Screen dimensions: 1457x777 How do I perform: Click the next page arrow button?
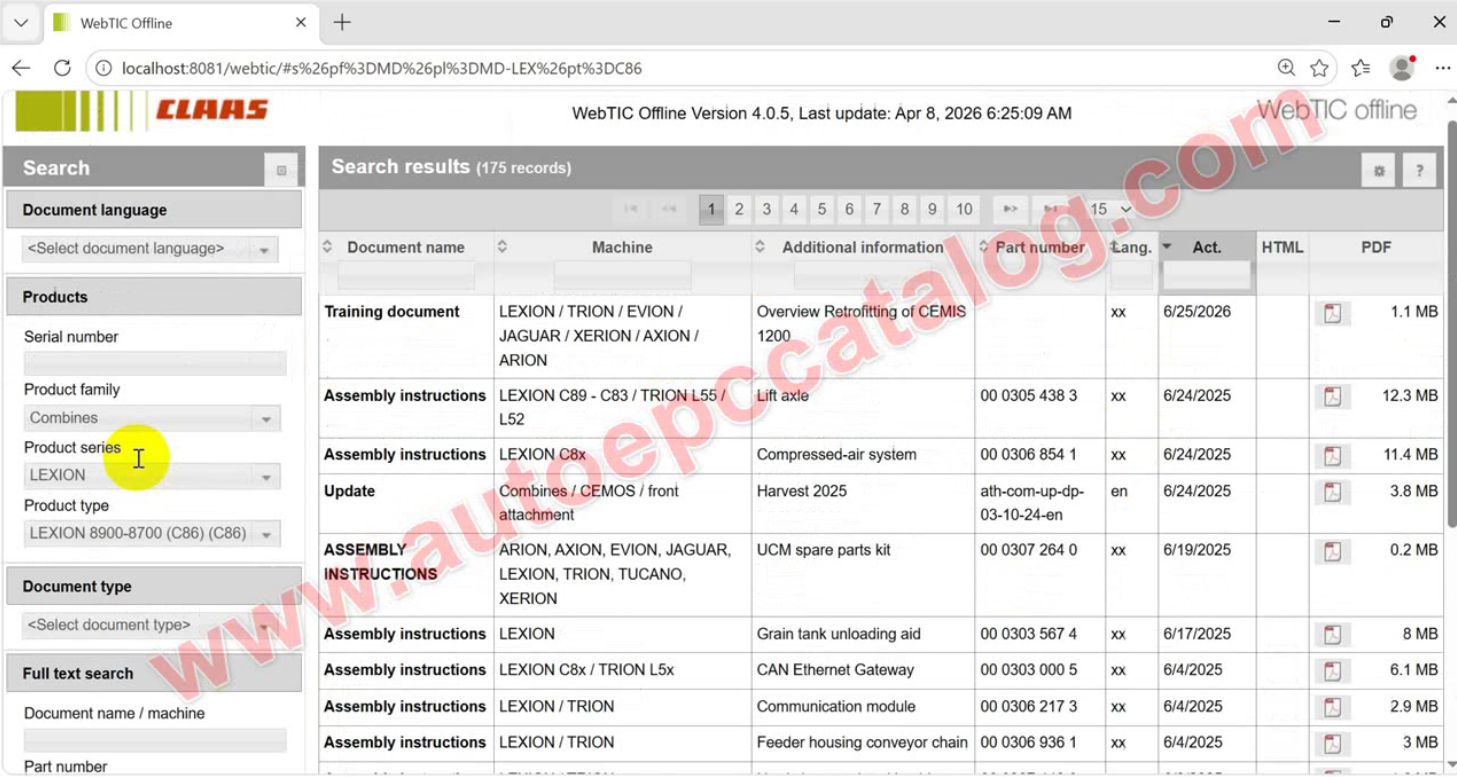pos(1010,209)
